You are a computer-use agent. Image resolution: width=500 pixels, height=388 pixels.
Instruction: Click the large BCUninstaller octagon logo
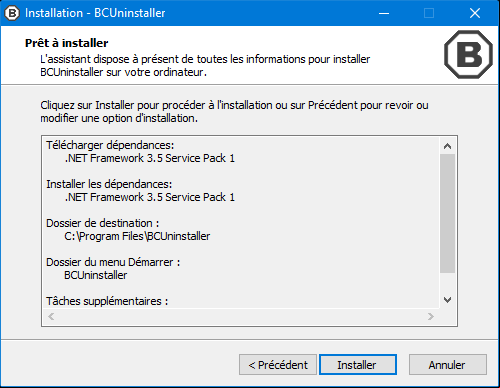click(x=468, y=54)
